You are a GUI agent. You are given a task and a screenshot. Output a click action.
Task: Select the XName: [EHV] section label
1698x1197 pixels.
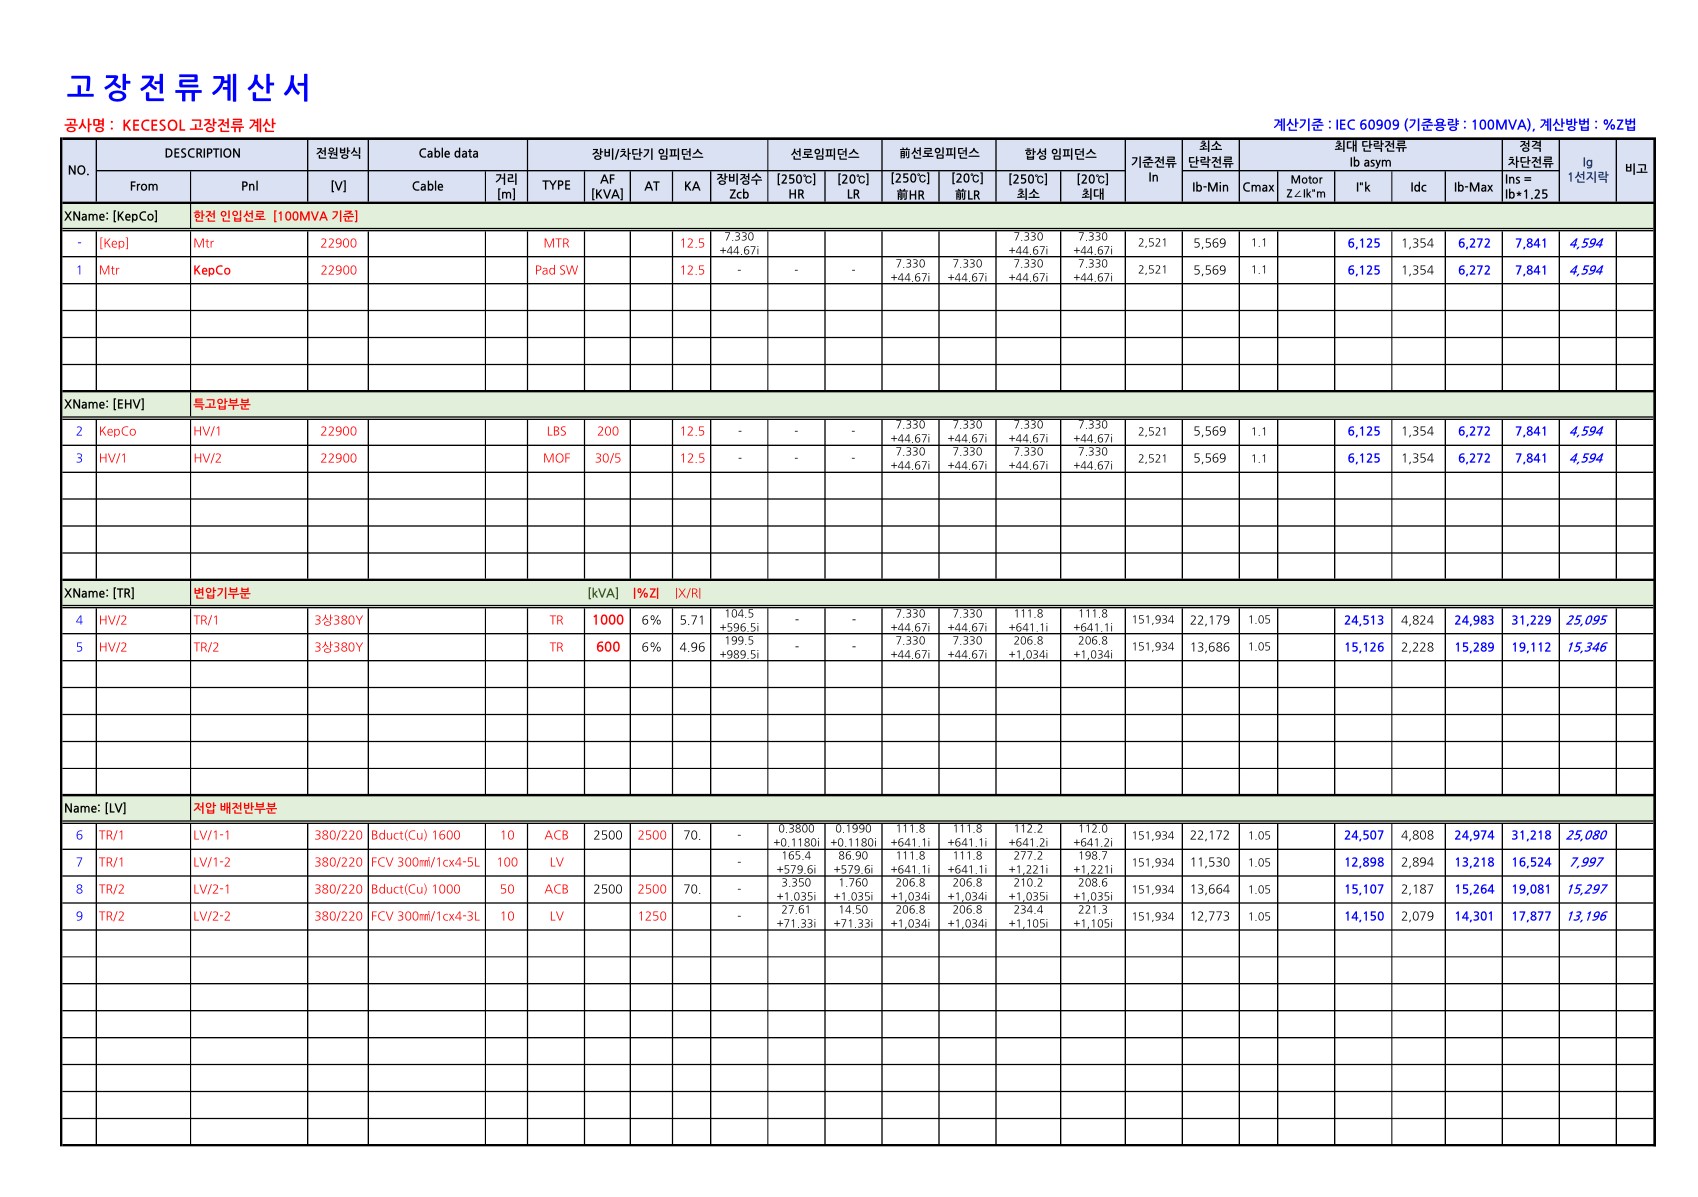click(x=104, y=404)
